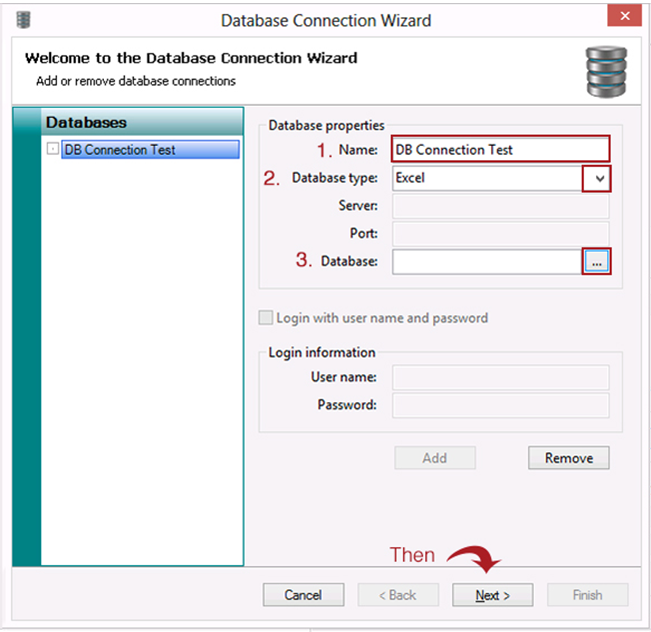The image size is (651, 632).
Task: Click the Next button
Action: (x=492, y=595)
